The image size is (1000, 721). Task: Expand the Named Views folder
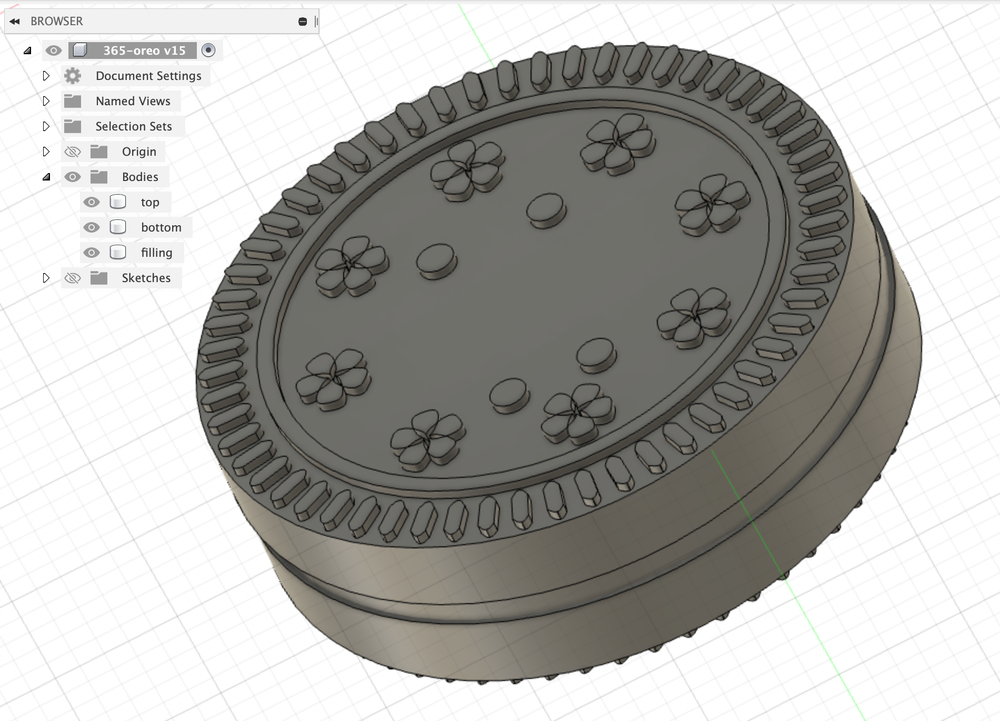(x=46, y=101)
